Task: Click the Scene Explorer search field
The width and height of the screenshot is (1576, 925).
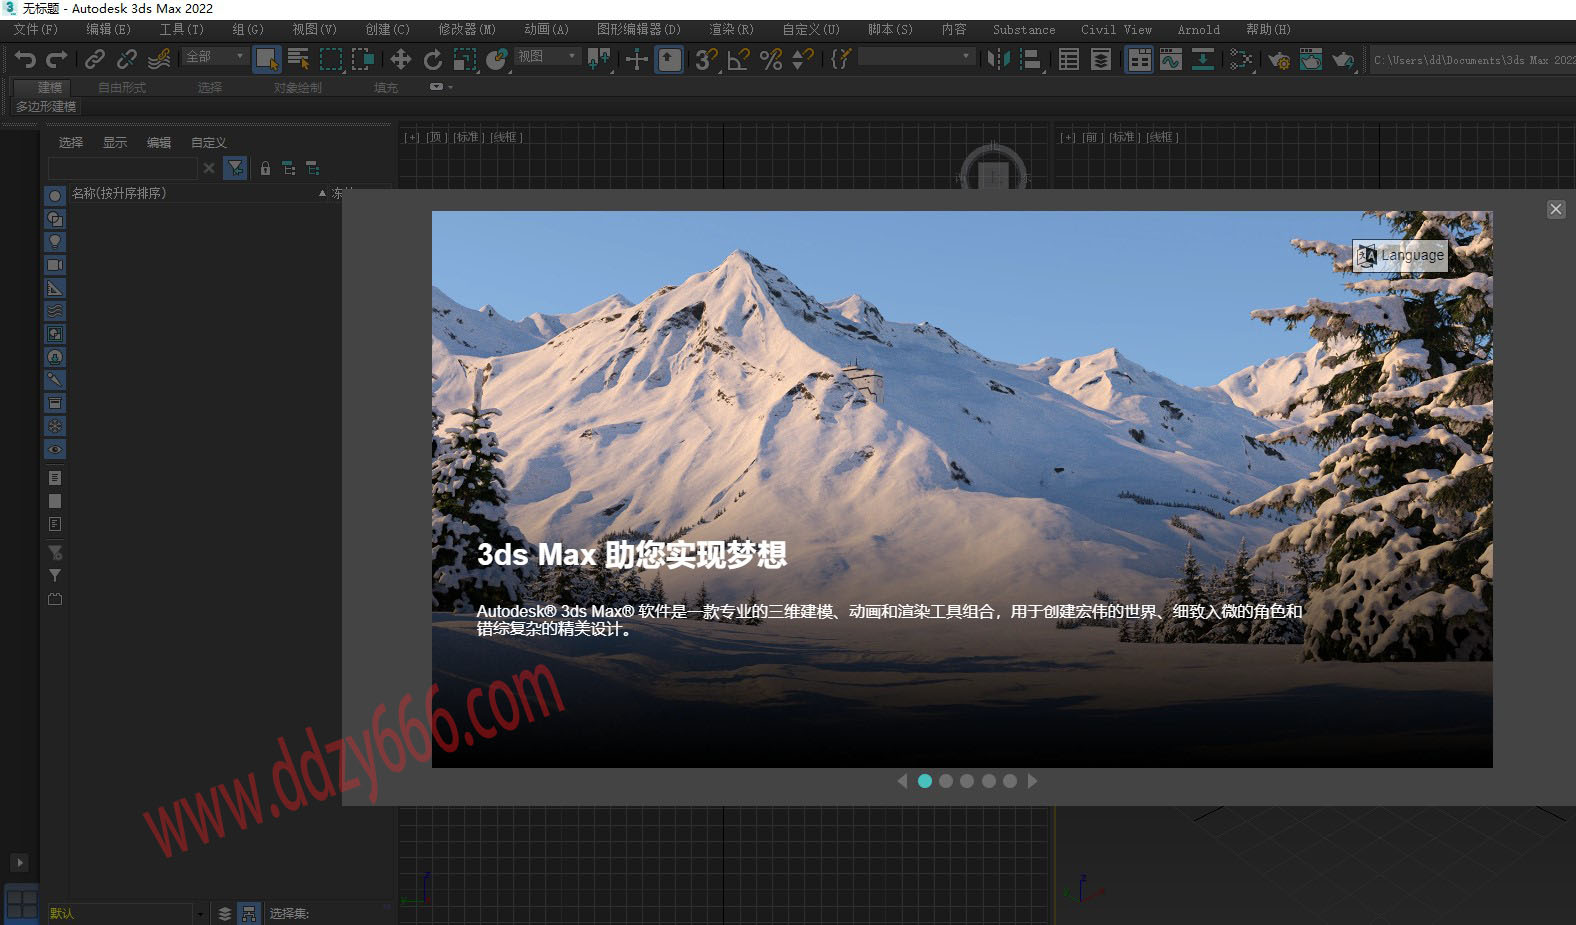Action: click(123, 168)
